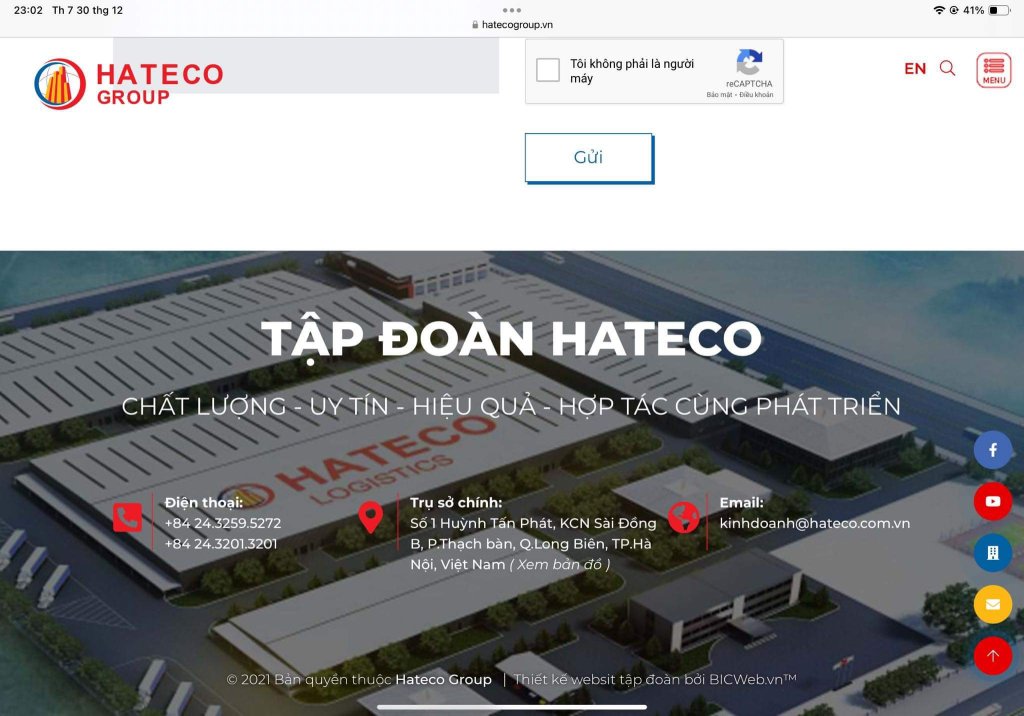Image resolution: width=1024 pixels, height=716 pixels.
Task: Check the 'Tôi không phải là người máy' box
Action: pyautogui.click(x=547, y=70)
